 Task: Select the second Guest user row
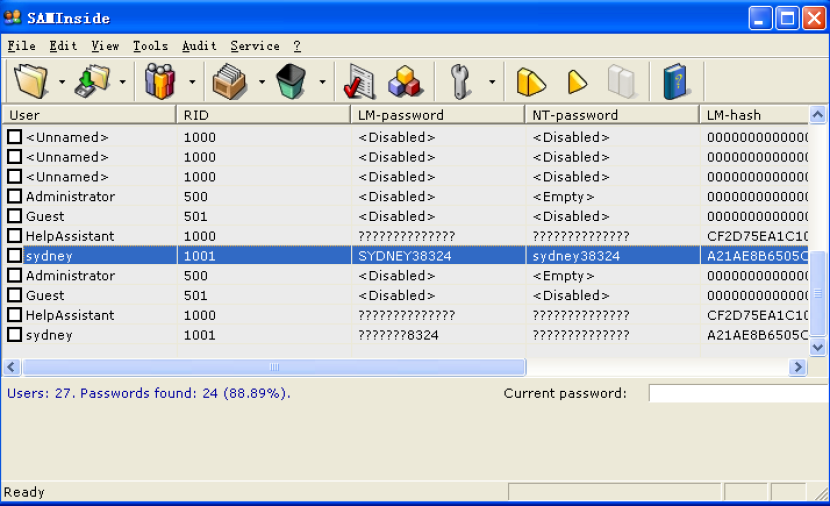pos(405,295)
